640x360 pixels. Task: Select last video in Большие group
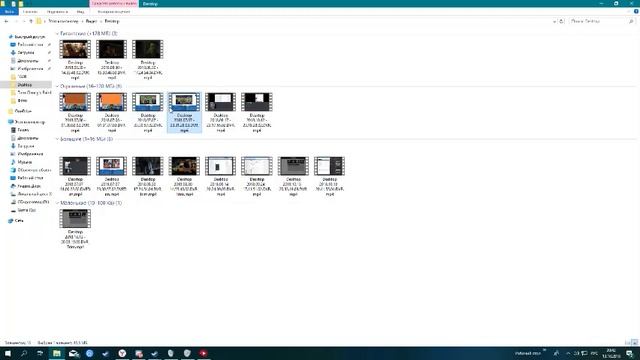[x=329, y=176]
